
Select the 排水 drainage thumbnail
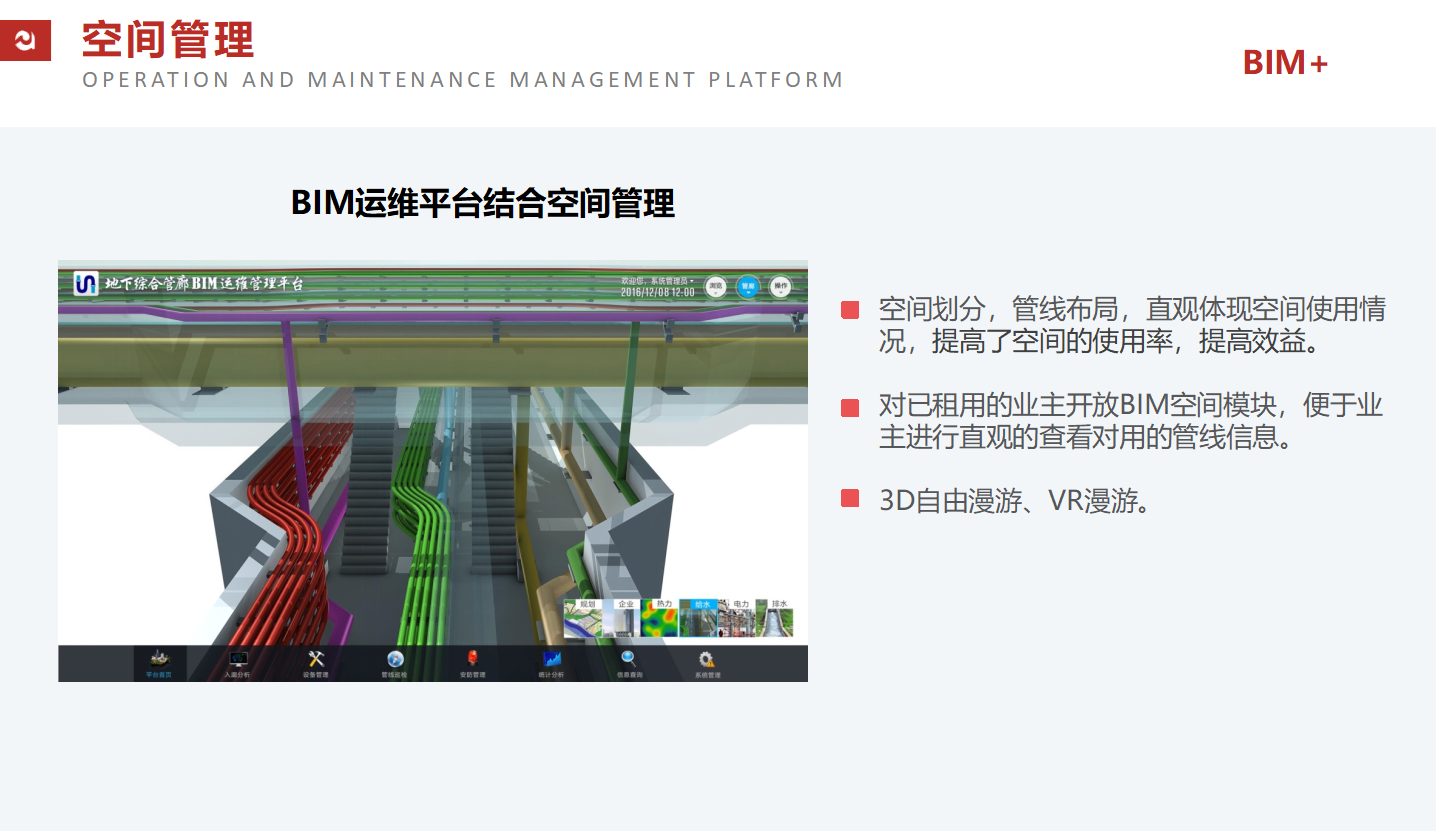pos(775,619)
